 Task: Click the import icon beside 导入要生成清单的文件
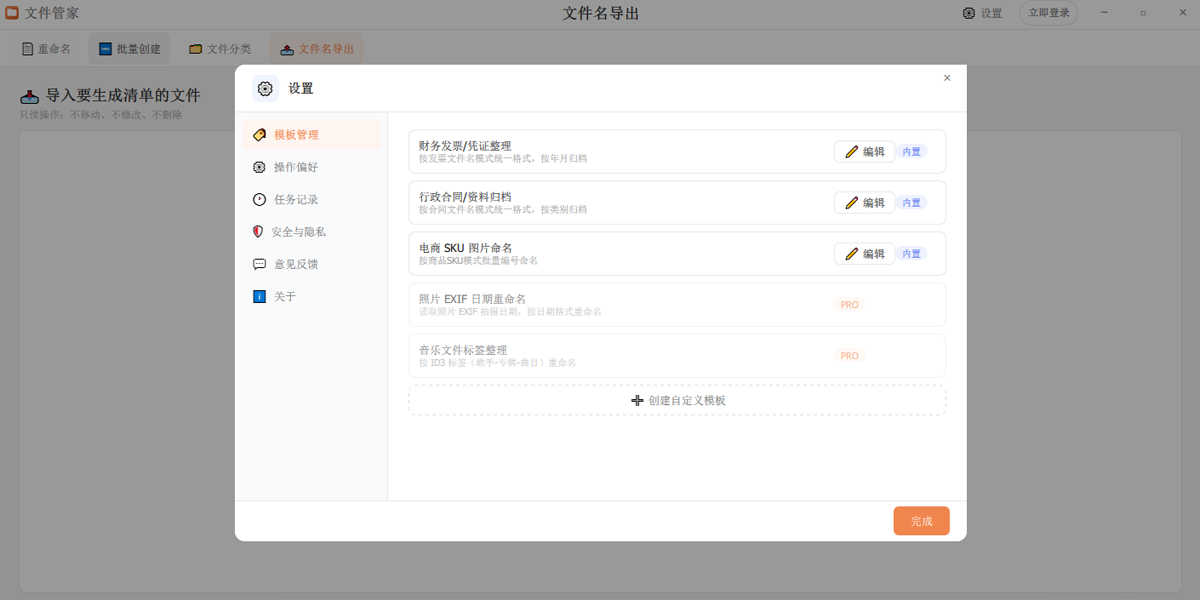tap(30, 96)
